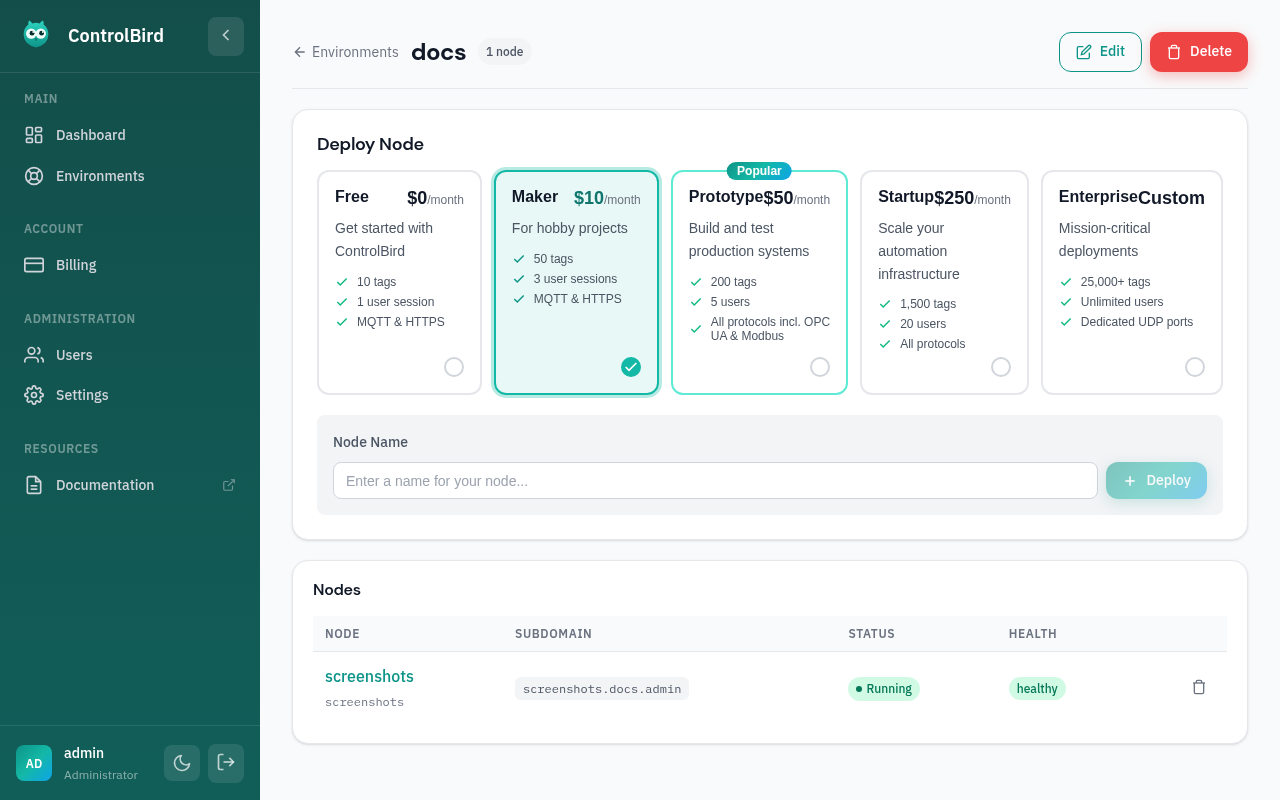
Task: Select the Enterprise plan radio button
Action: point(1195,367)
